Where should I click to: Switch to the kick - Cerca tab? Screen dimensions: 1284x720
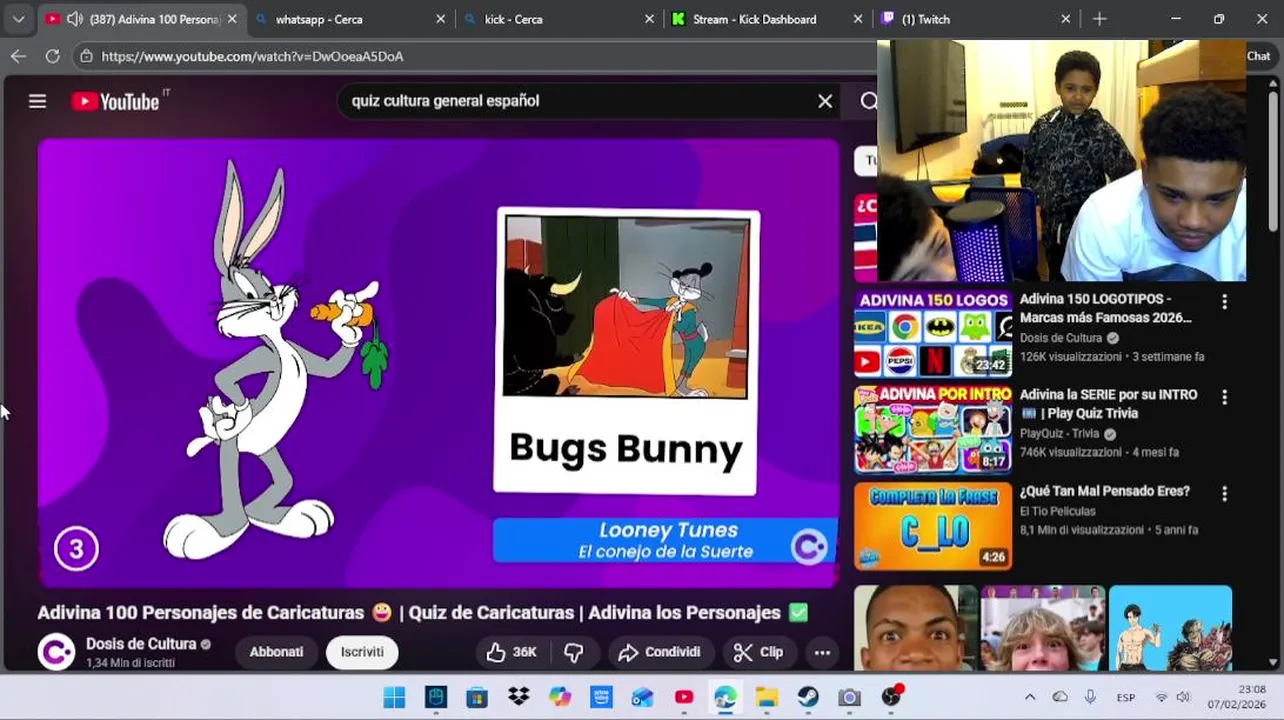coord(560,19)
